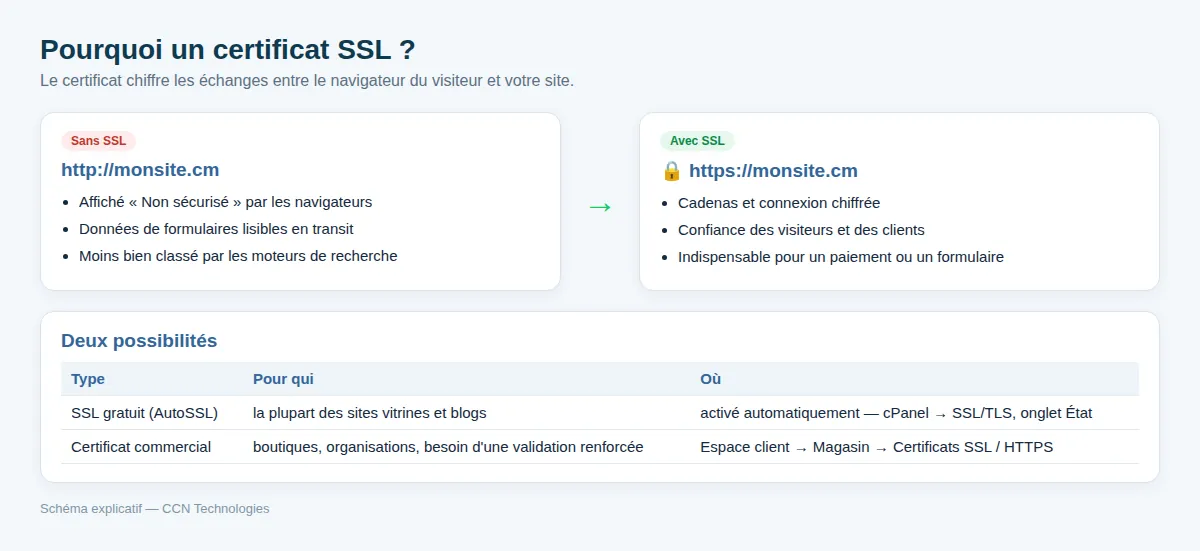1200x551 pixels.
Task: Click 'Cadenas et connexion chiffrée' bullet
Action: (x=779, y=203)
